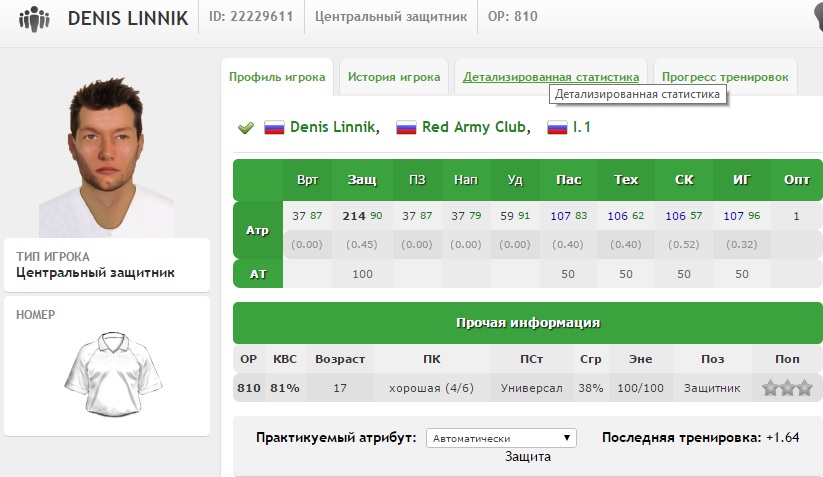Click the Прочая информация header bar
Image resolution: width=823 pixels, height=477 pixels.
click(527, 323)
